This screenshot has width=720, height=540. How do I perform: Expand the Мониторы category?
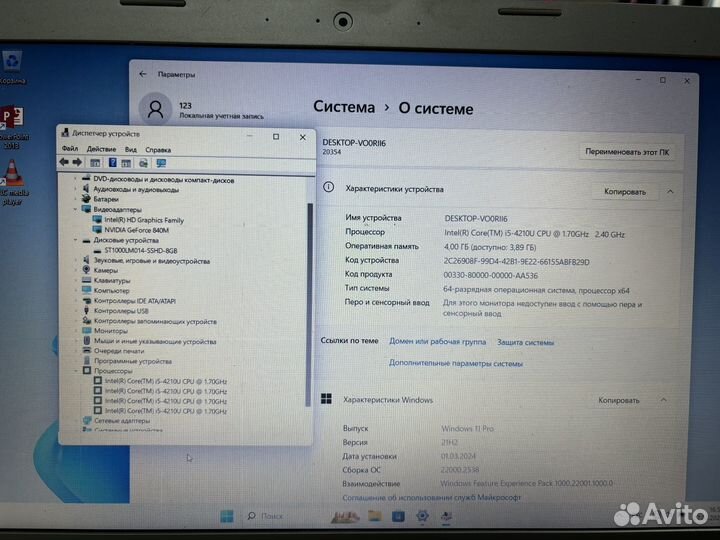coord(75,331)
